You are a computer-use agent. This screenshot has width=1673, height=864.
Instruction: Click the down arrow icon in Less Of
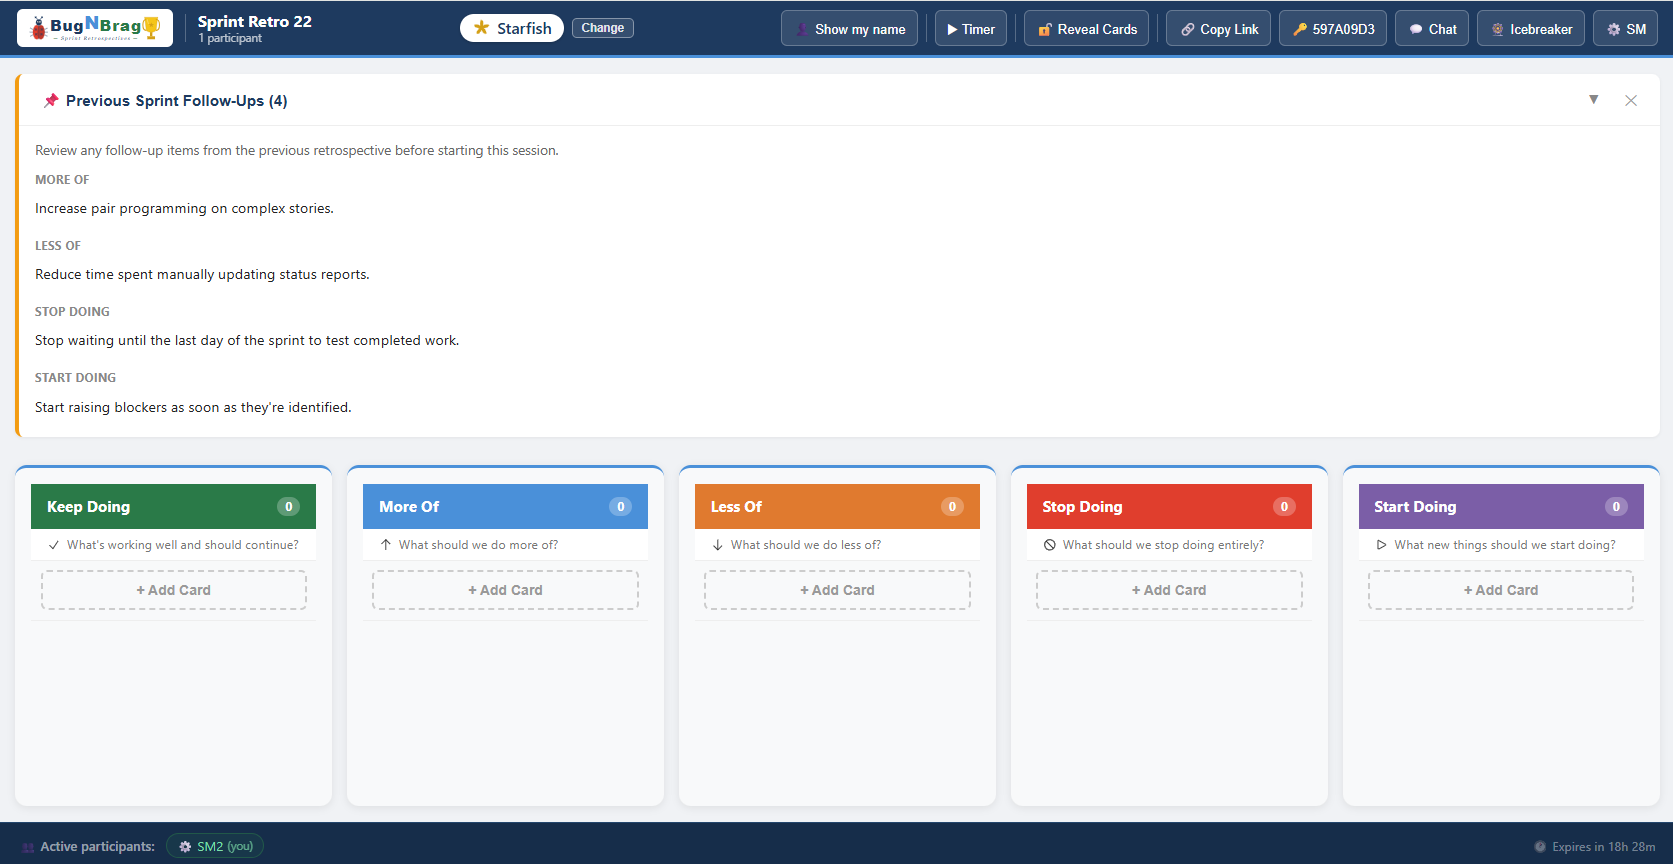coord(718,545)
